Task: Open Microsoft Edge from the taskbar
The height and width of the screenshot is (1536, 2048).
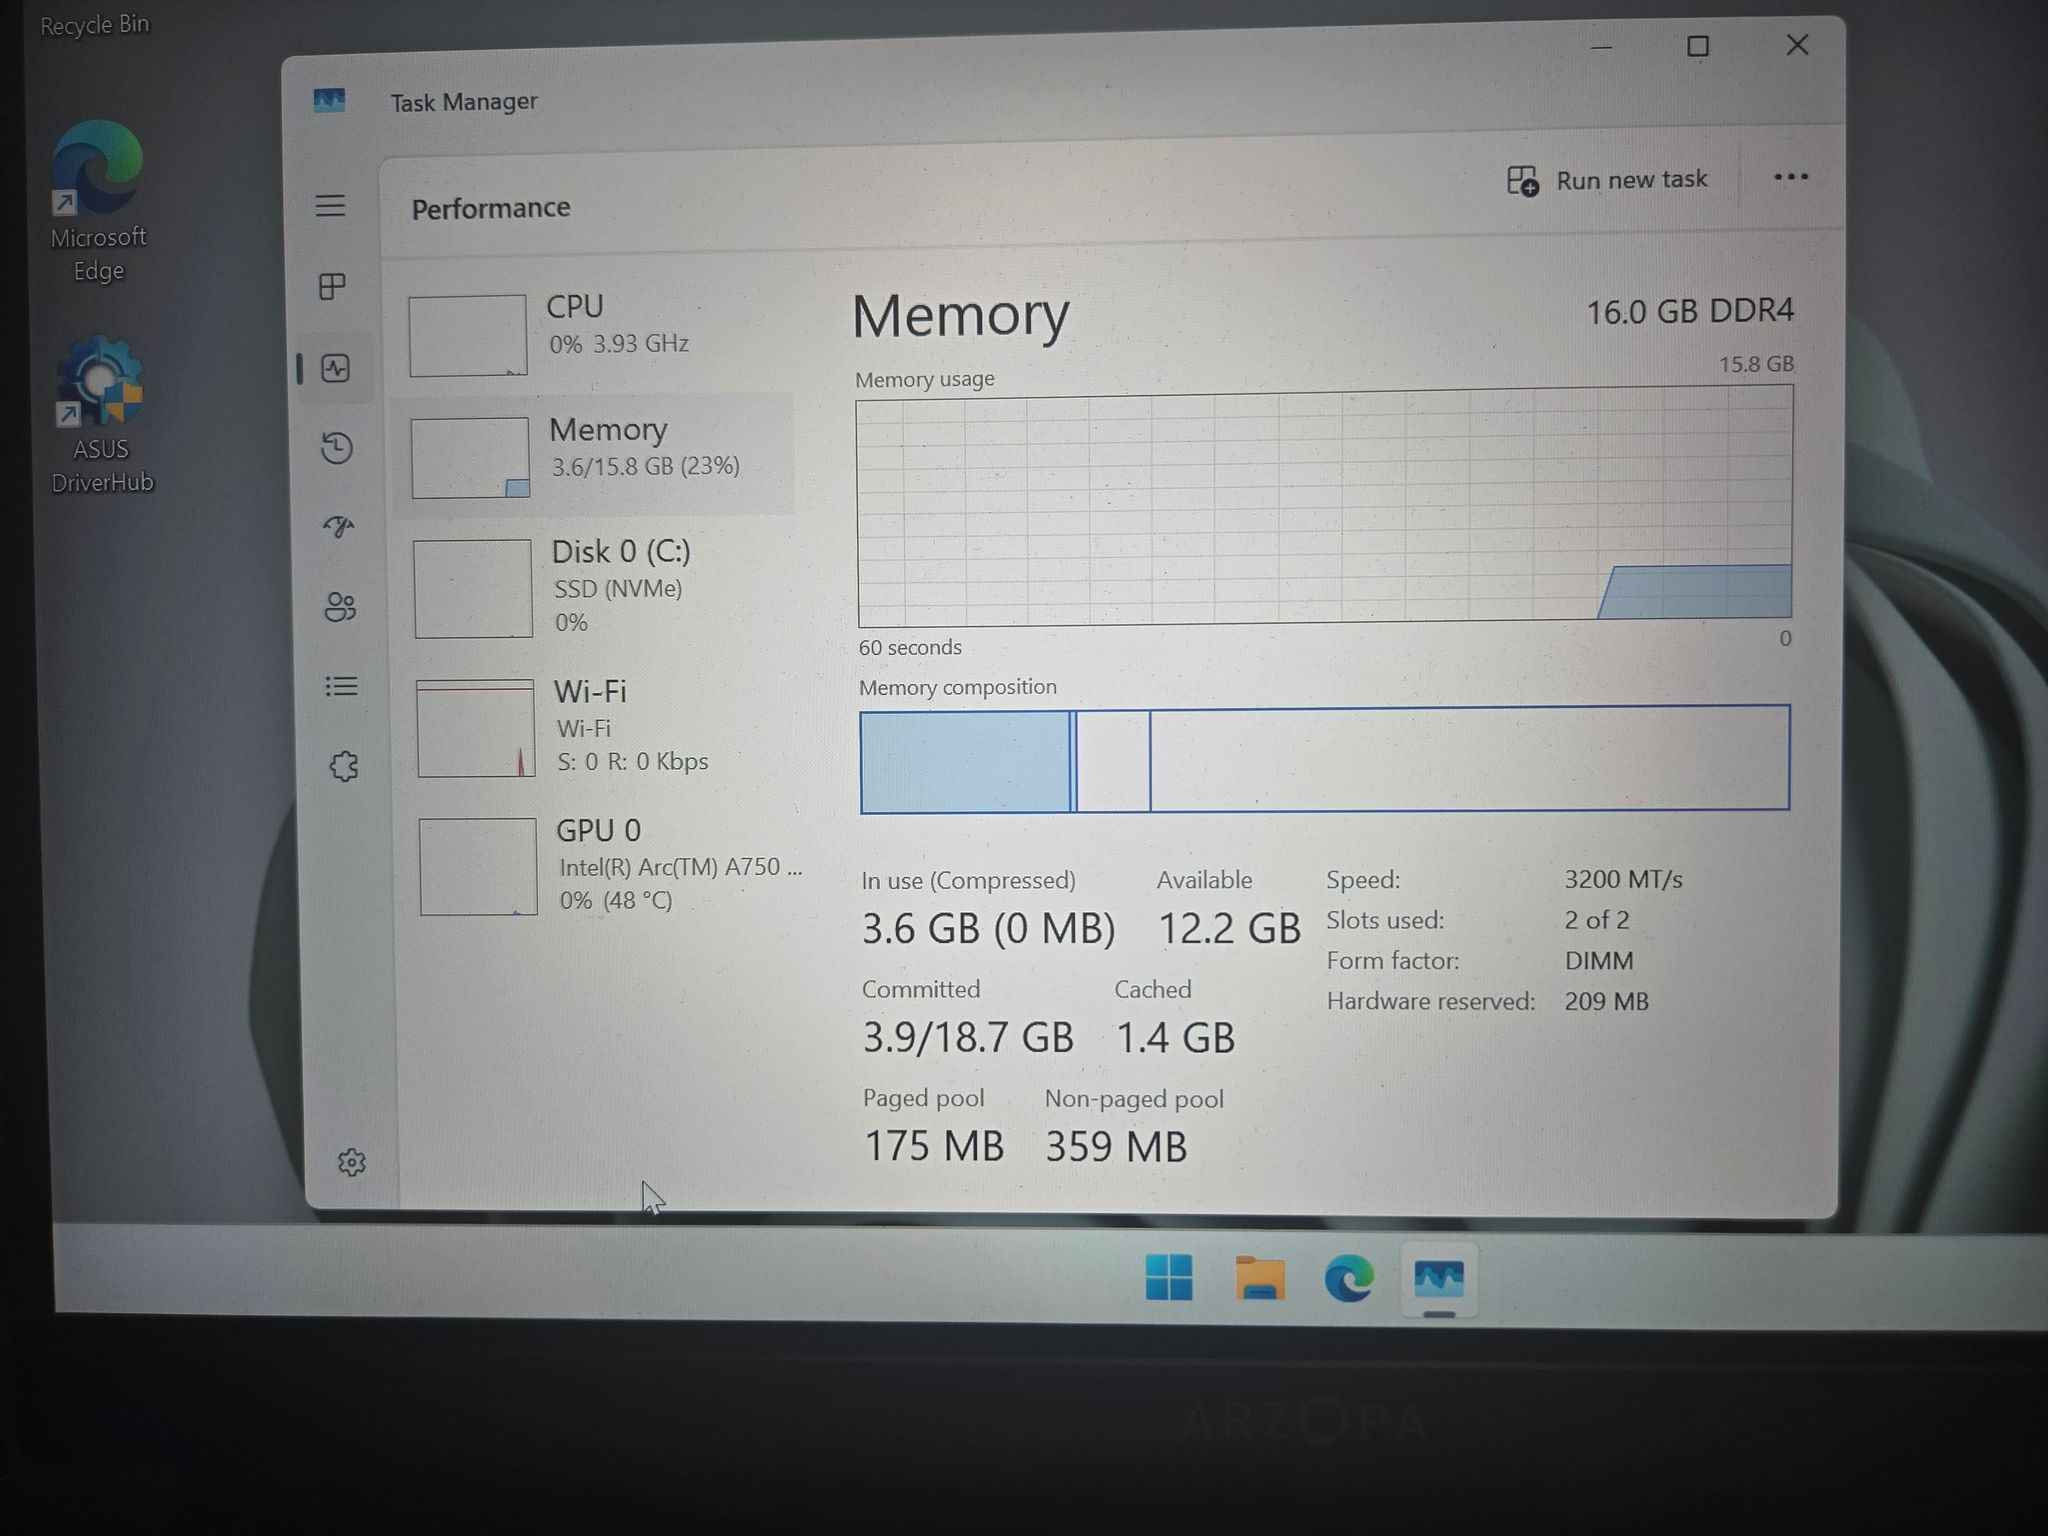Action: tap(1348, 1279)
